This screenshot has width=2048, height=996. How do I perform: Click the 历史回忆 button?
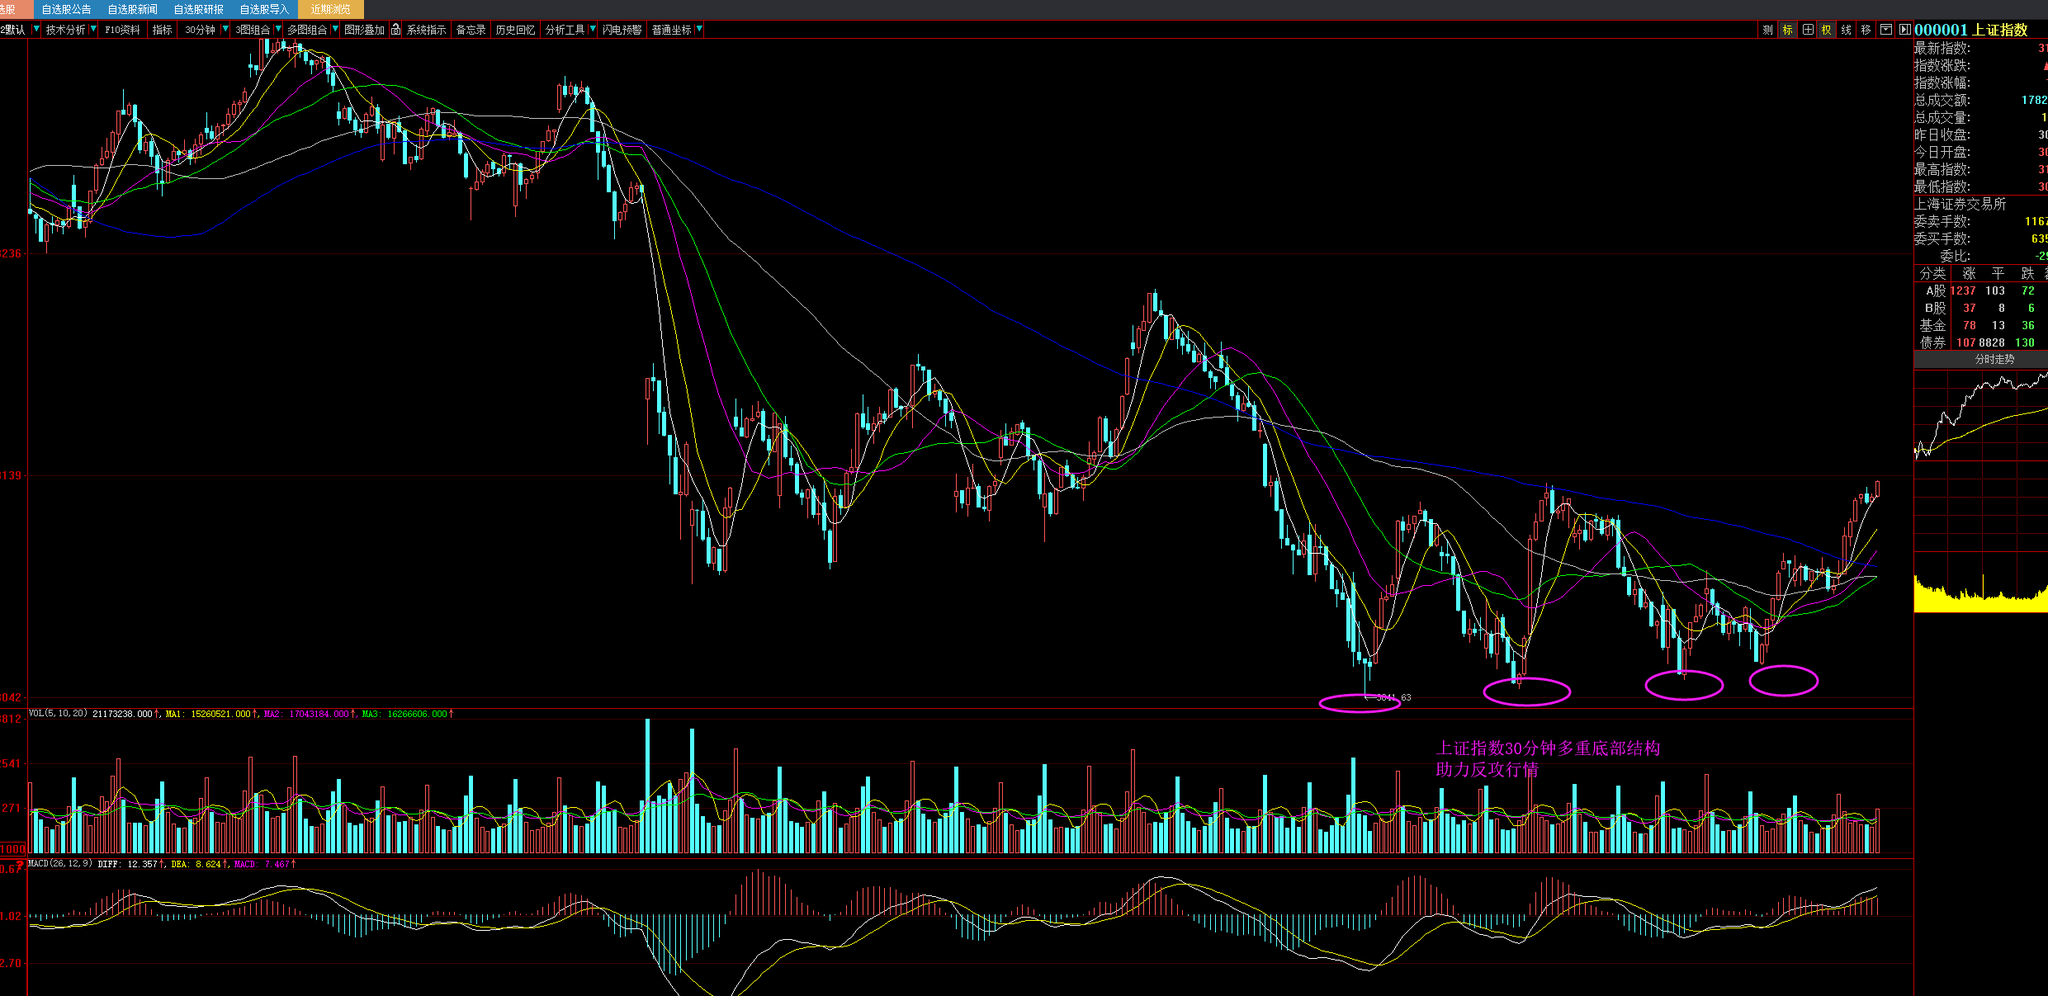(x=515, y=30)
